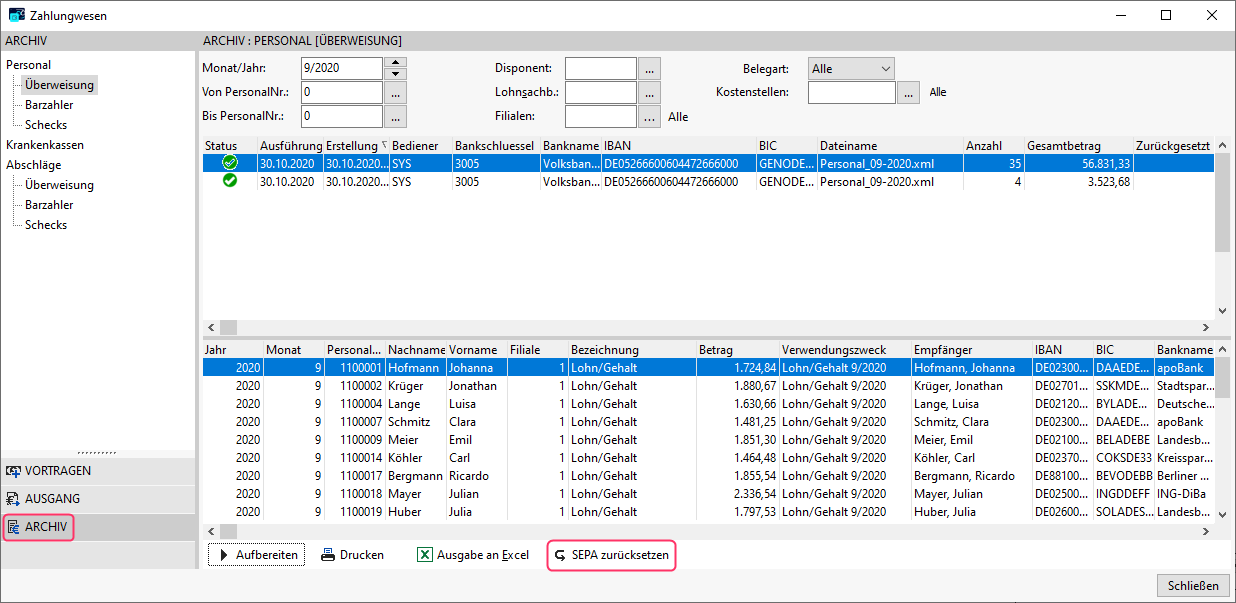Open Disponent lookup ellipsis button

click(650, 69)
